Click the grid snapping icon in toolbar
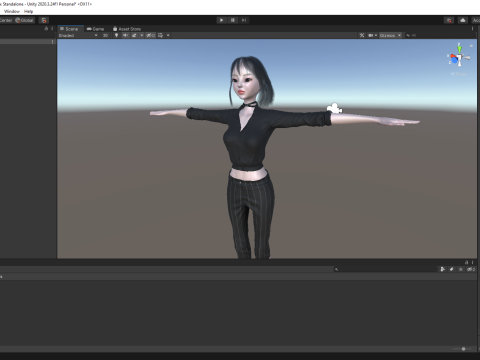 pyautogui.click(x=44, y=20)
